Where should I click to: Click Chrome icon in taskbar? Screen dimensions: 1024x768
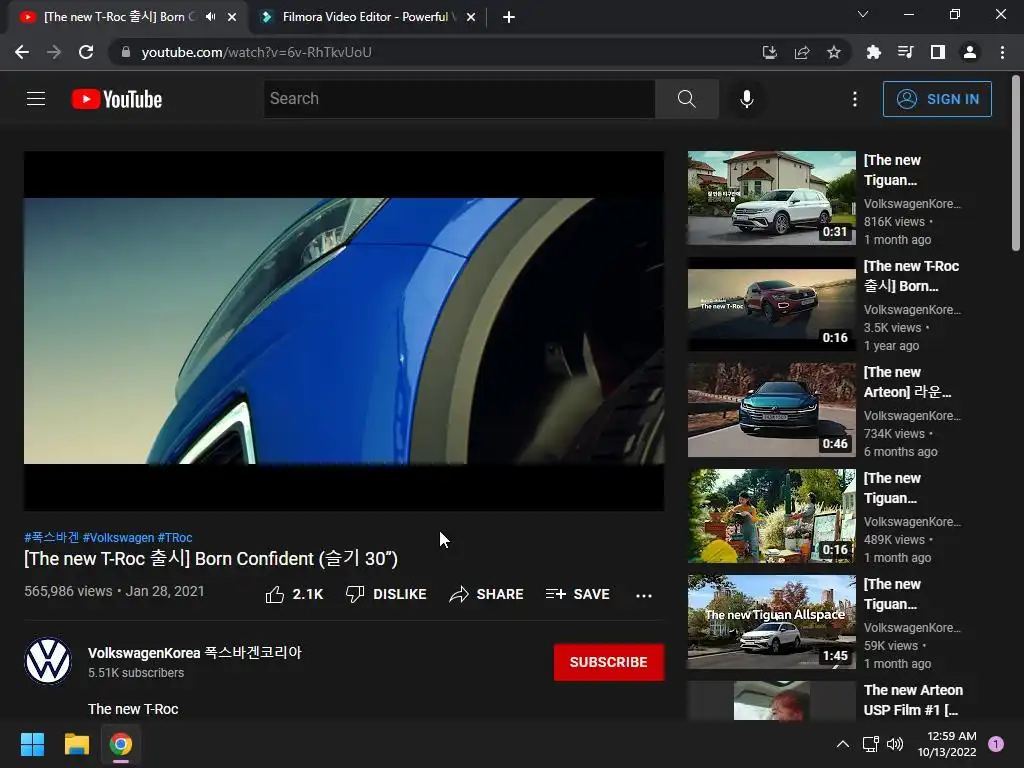[x=120, y=744]
